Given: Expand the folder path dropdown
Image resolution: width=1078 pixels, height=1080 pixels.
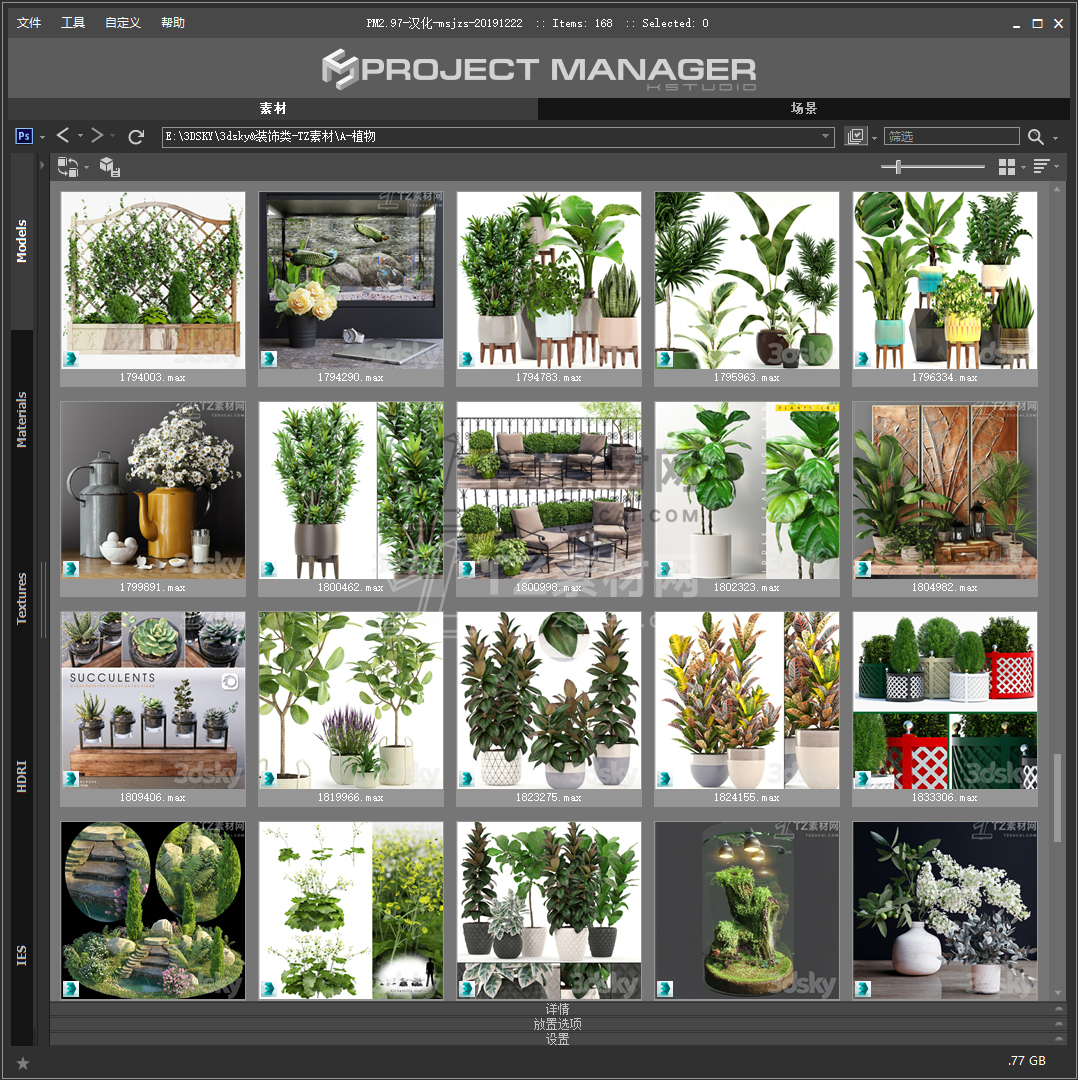Looking at the screenshot, I should 825,136.
